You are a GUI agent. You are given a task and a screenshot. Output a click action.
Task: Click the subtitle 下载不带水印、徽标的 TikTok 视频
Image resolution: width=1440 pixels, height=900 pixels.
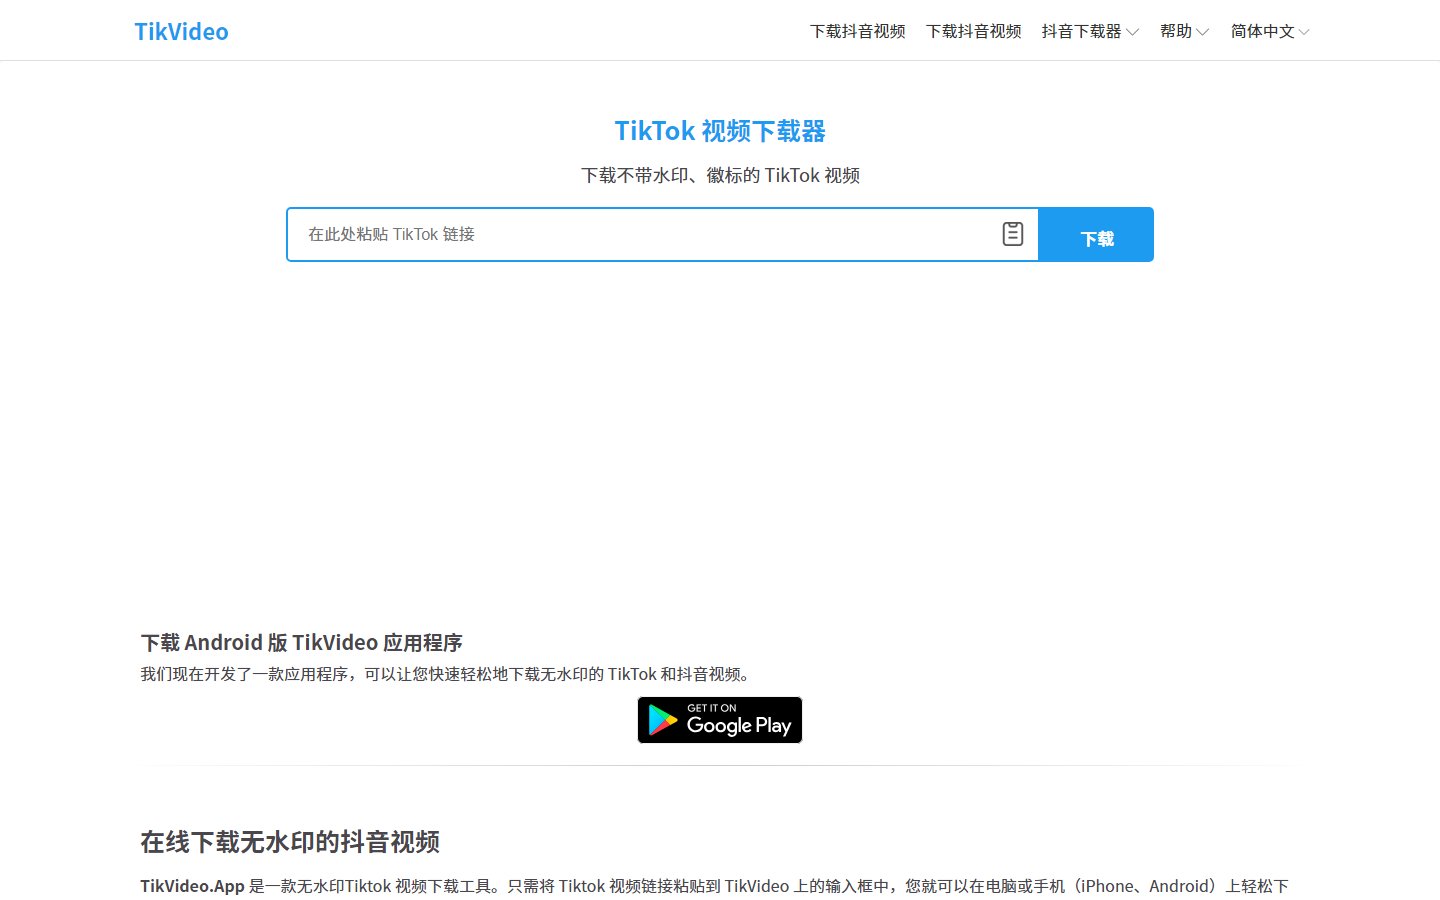coord(720,175)
